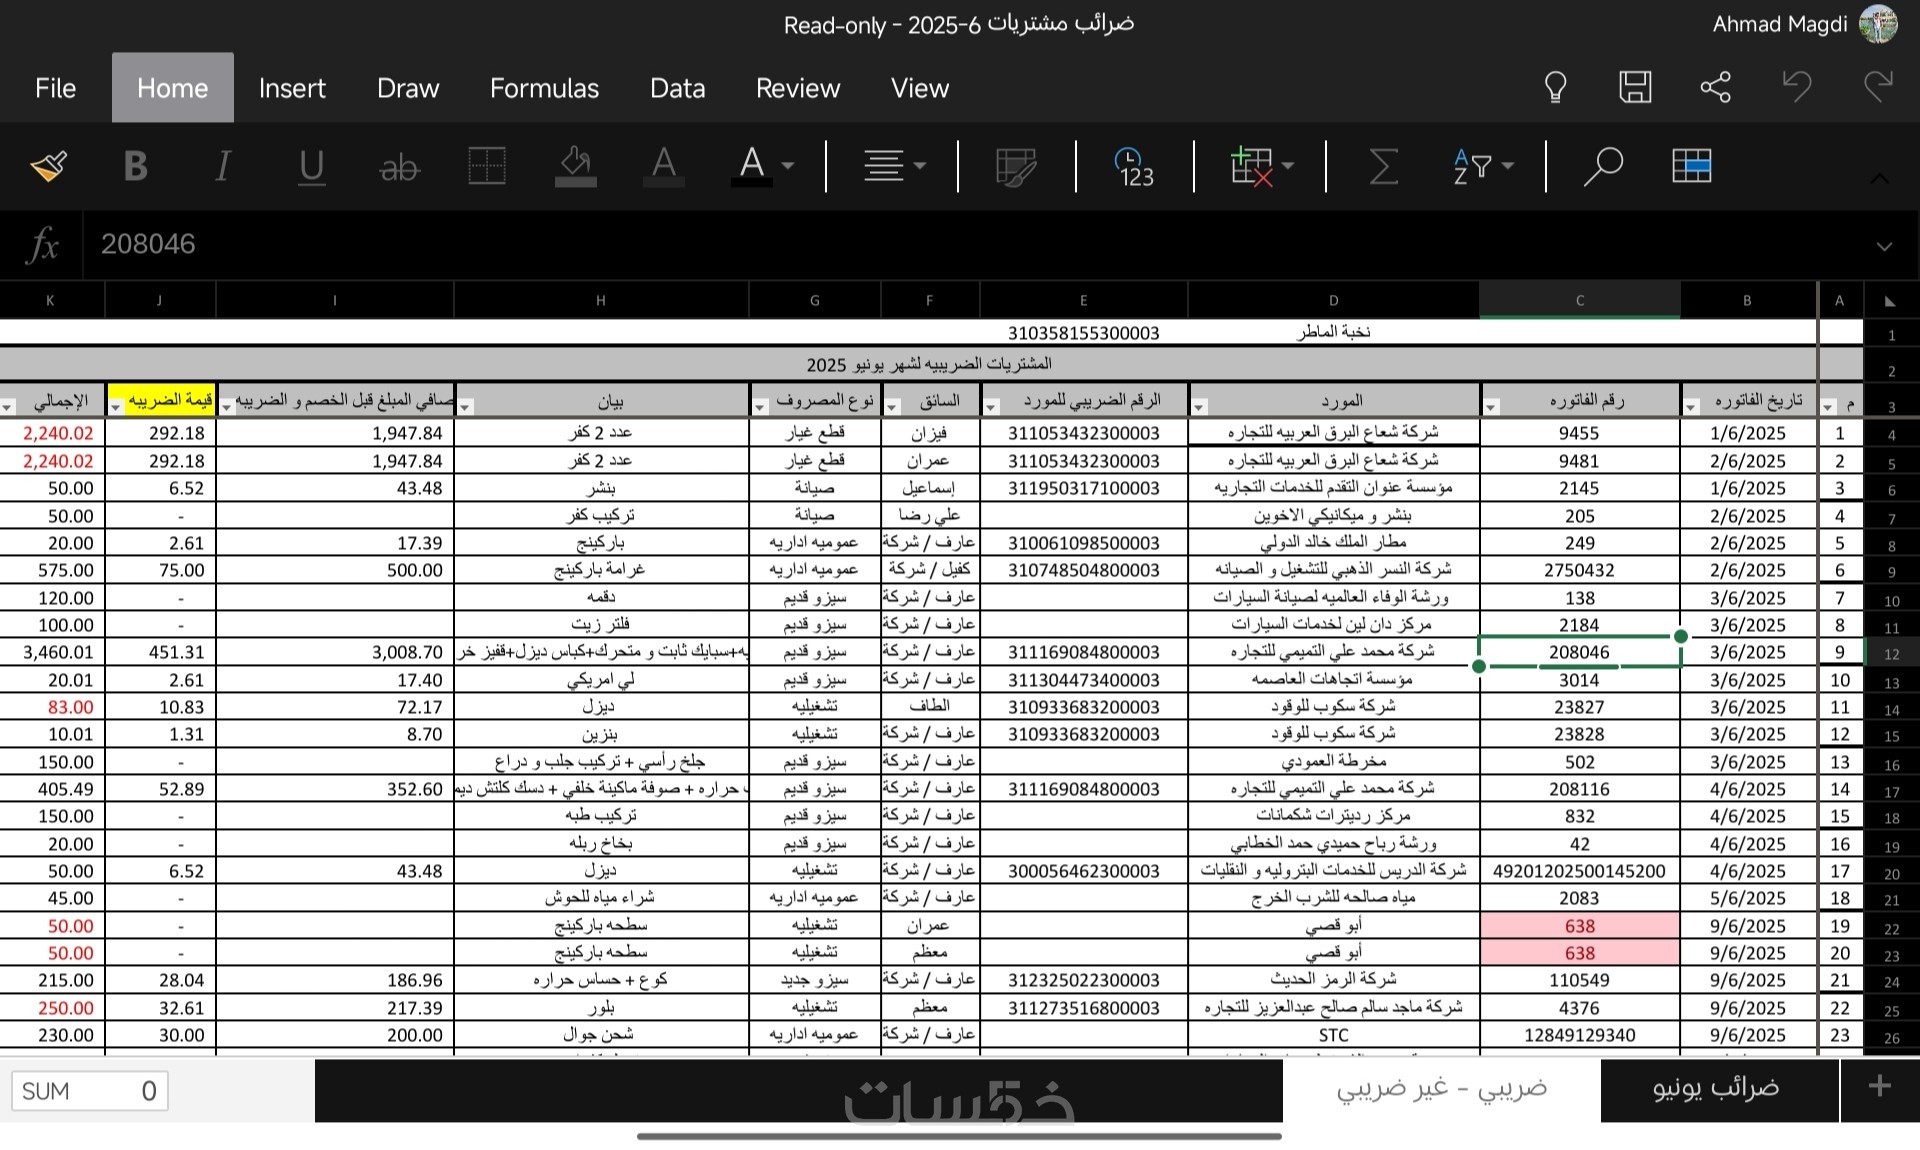Open filter dropdown for رقم الفاتوره column
Viewport: 1920px width, 1150px height.
1491,407
